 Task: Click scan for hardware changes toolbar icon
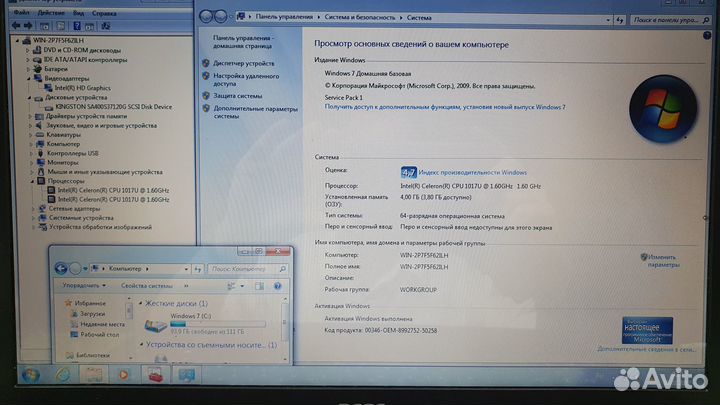coord(106,26)
